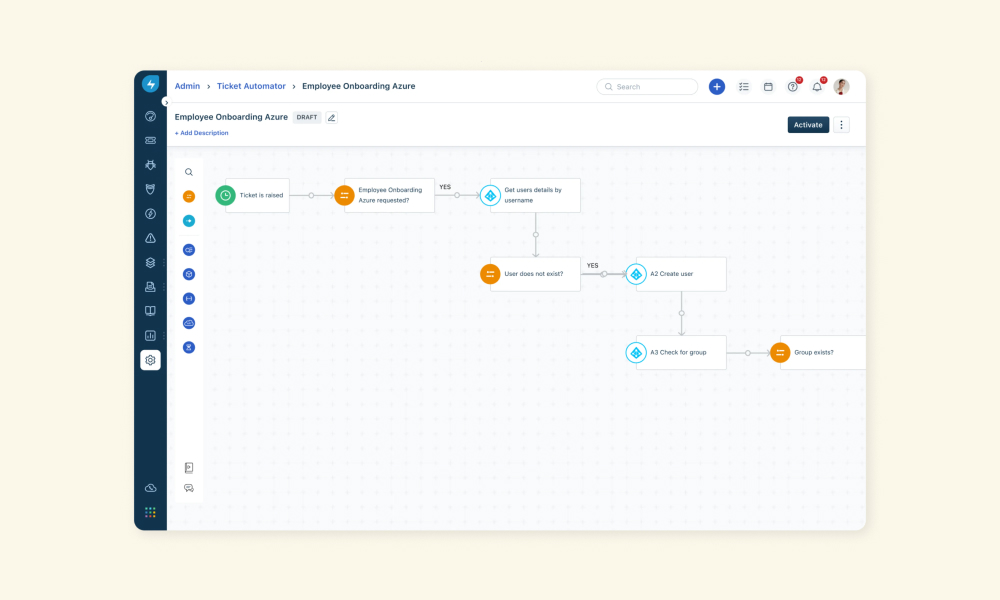Open the Changes shield icon in sidebar
Screen dimensions: 1000x600
[151, 189]
